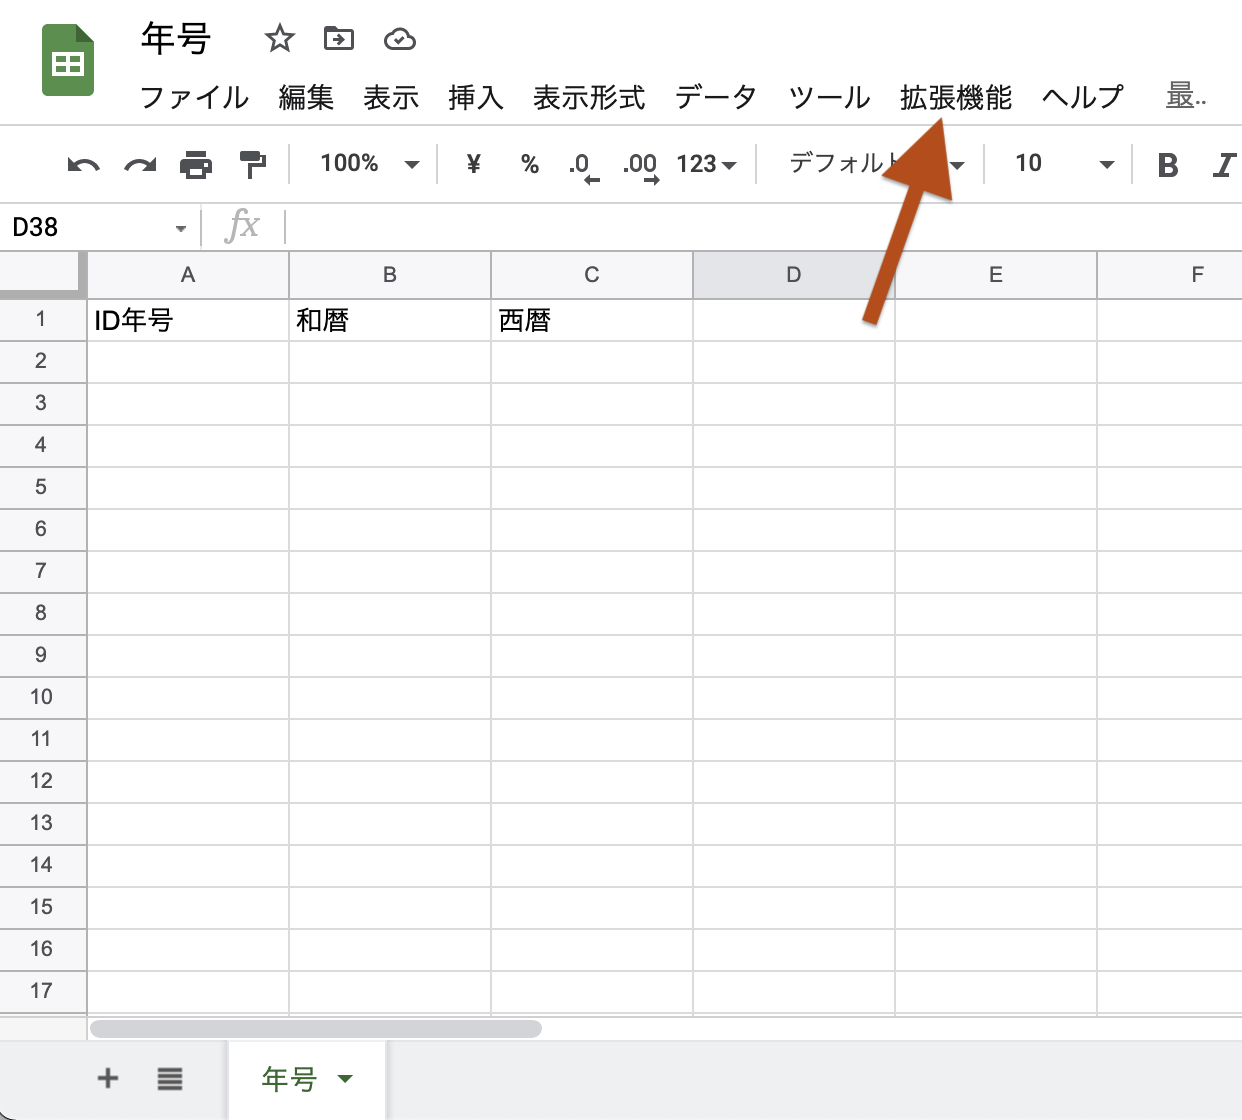Open the Google Sheets home icon
Screen dimensions: 1242x1120
pyautogui.click(x=68, y=62)
